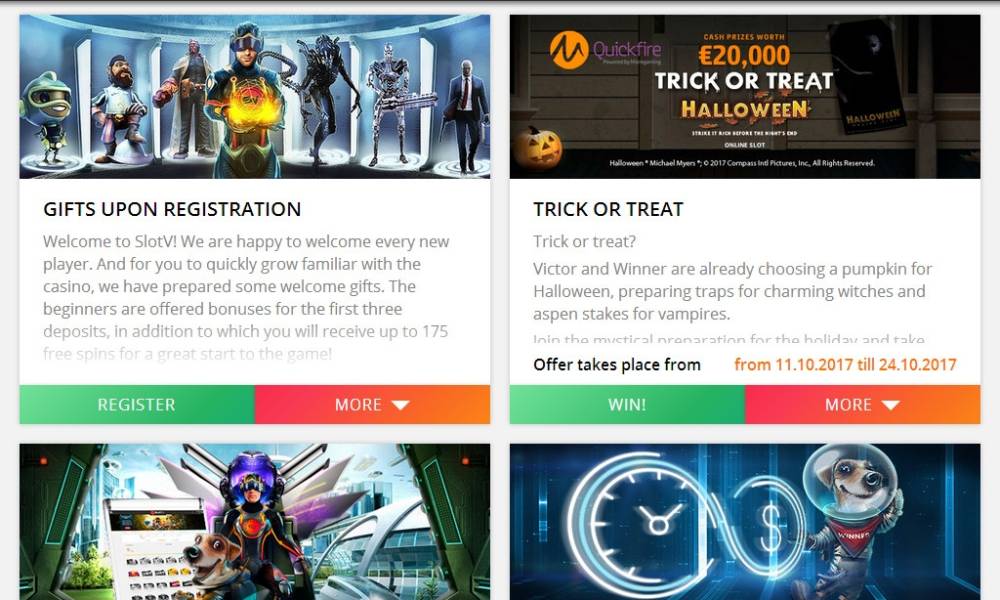The image size is (1000, 600).
Task: Click the GIFTS UPON REGISTRATION heading
Action: point(172,209)
